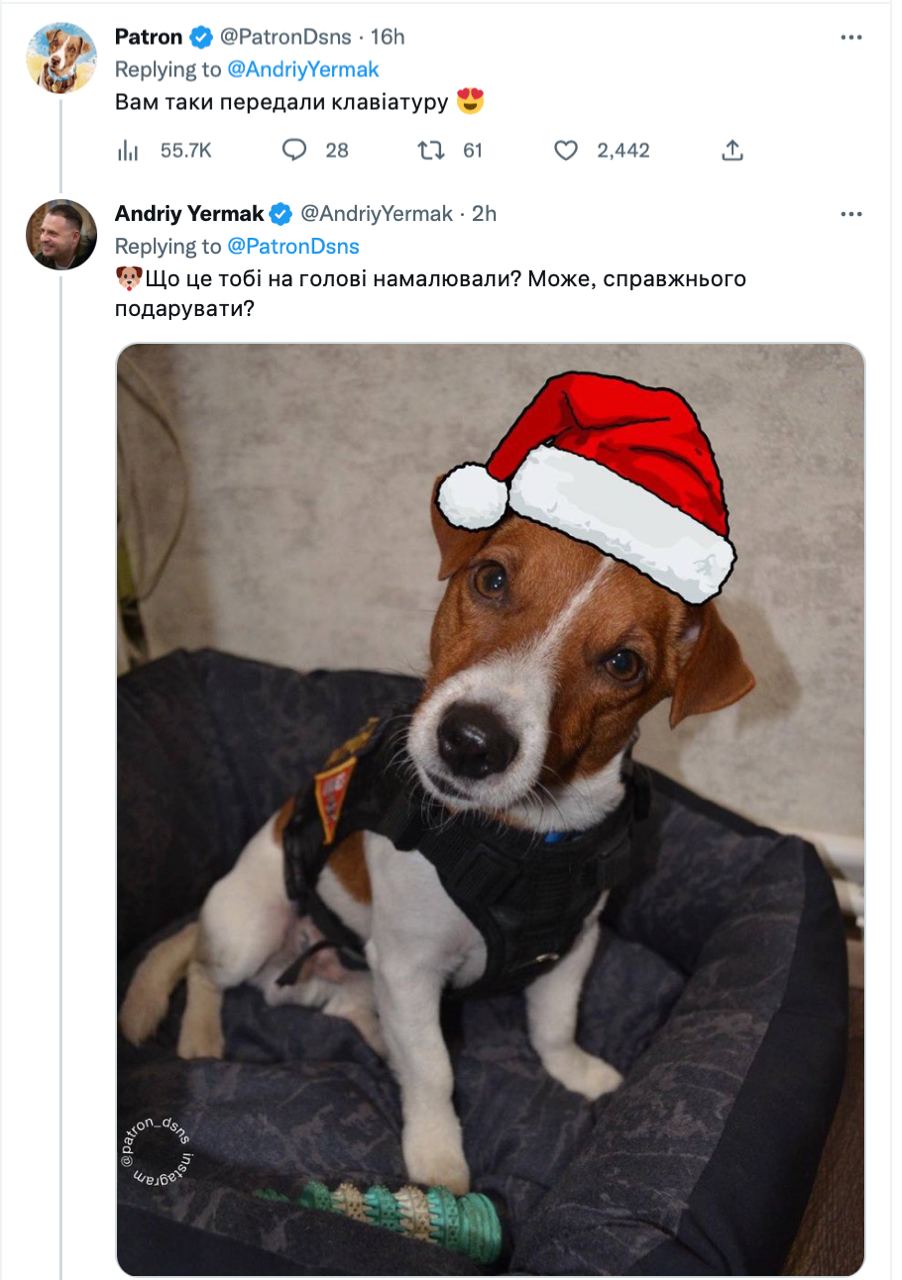Viewport: 902px width, 1280px height.
Task: Click the @PatronDsns mention in Yermak's reply
Action: [x=293, y=246]
